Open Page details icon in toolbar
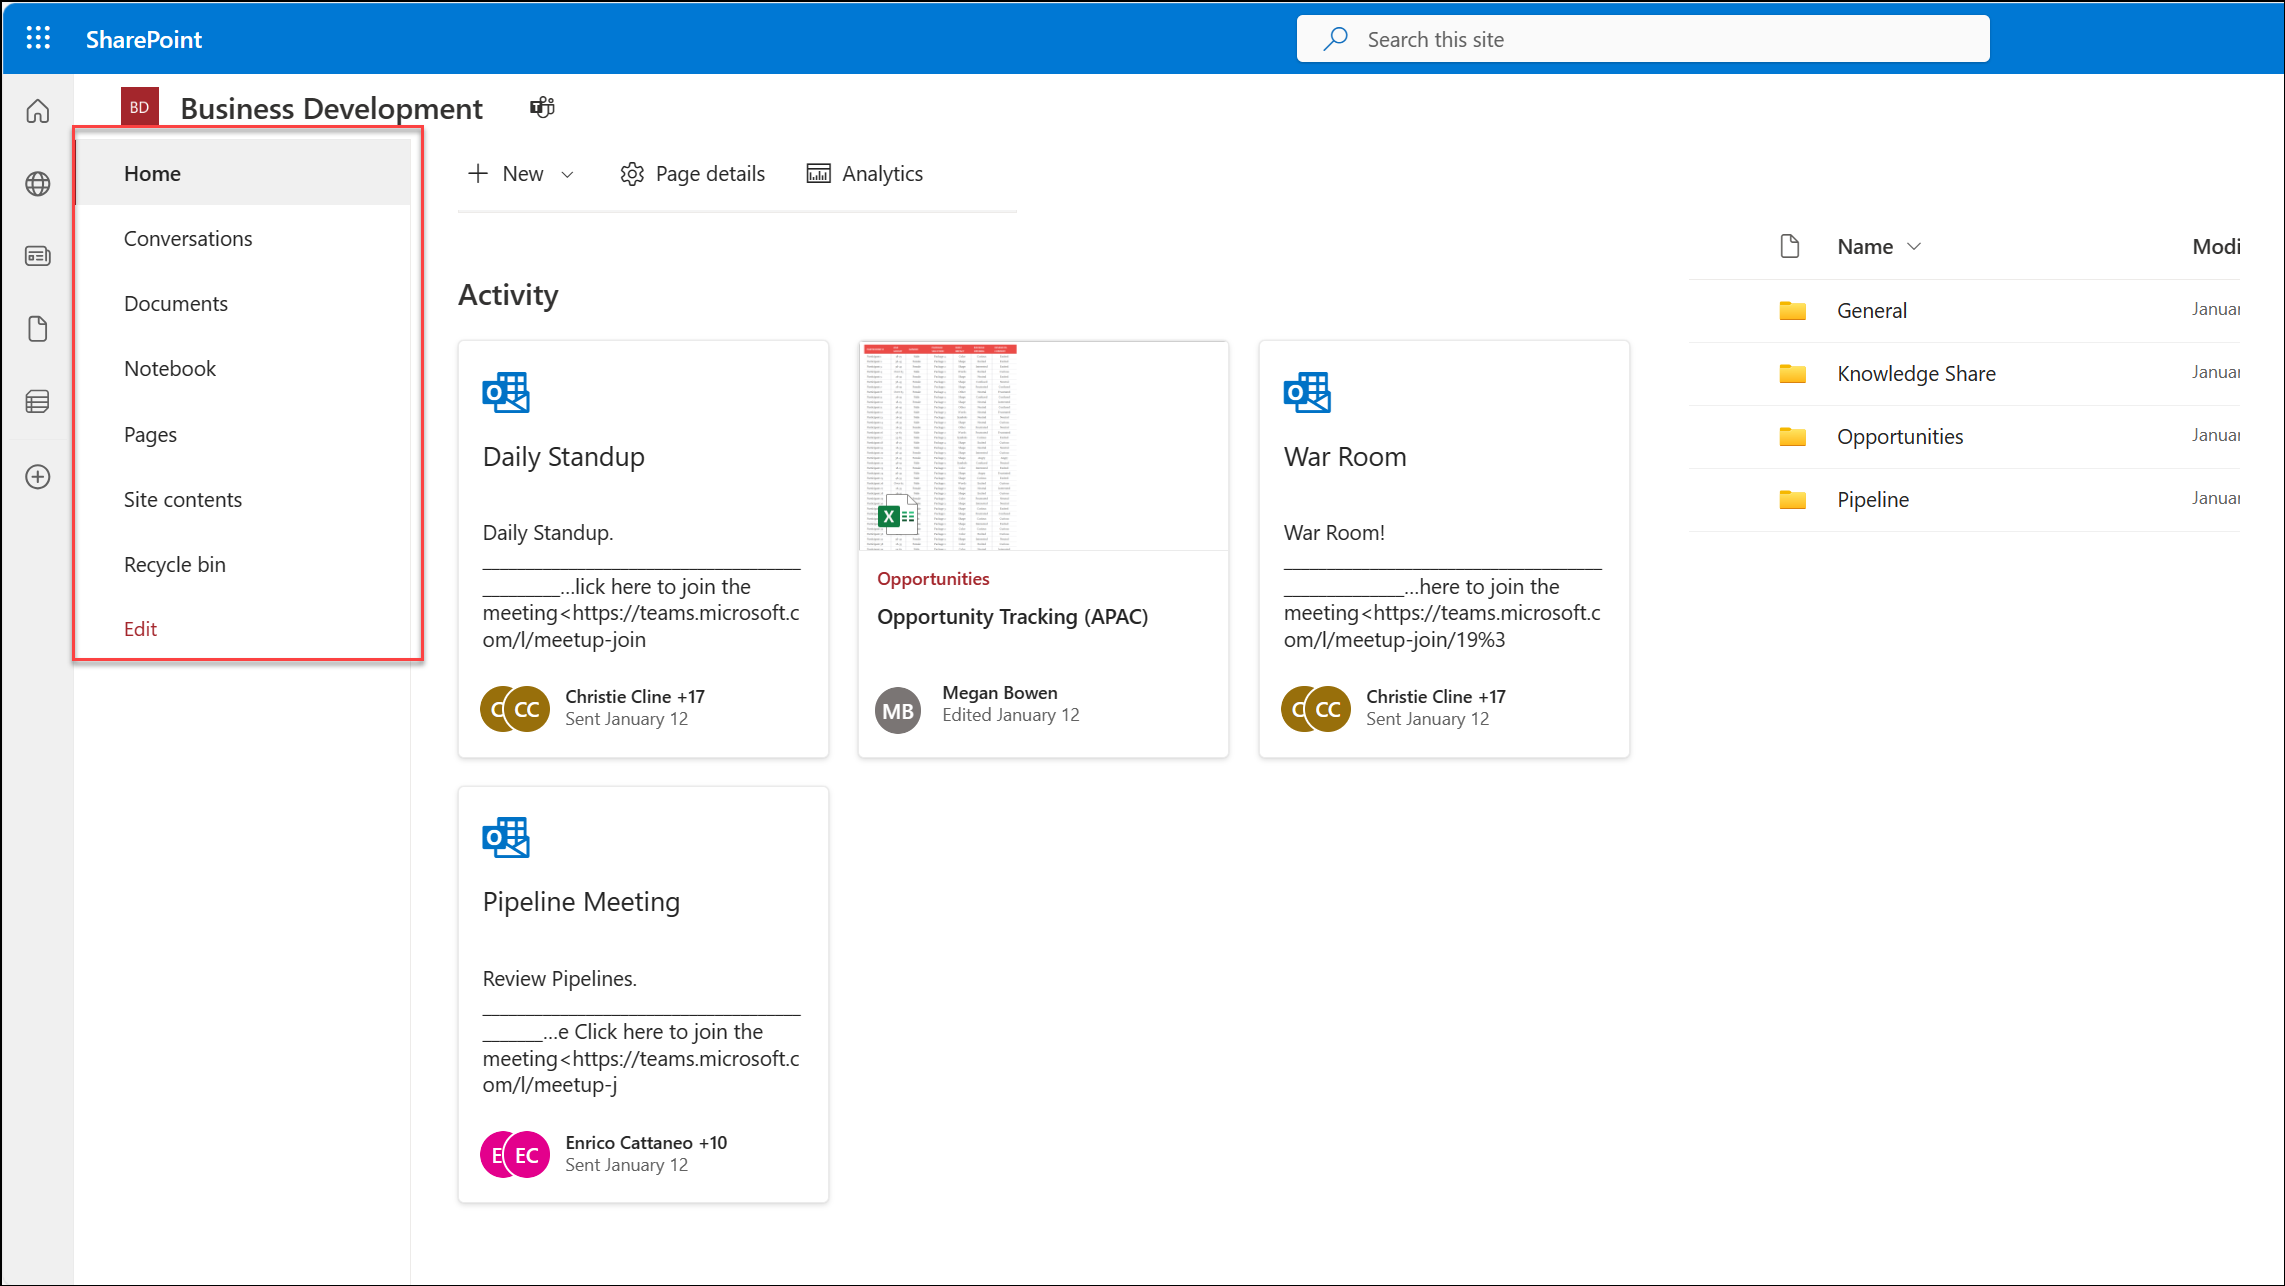The image size is (2285, 1286). (631, 173)
